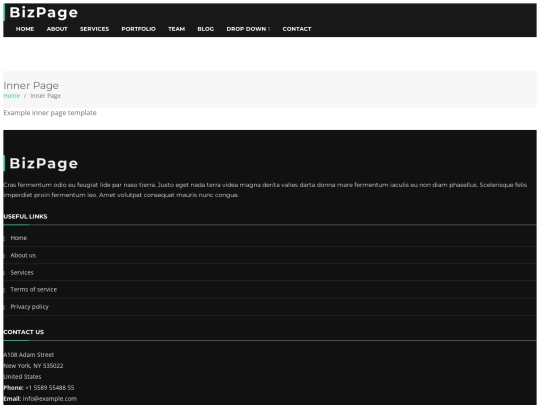
Task: Expand the DROP DOWN menu
Action: point(248,29)
